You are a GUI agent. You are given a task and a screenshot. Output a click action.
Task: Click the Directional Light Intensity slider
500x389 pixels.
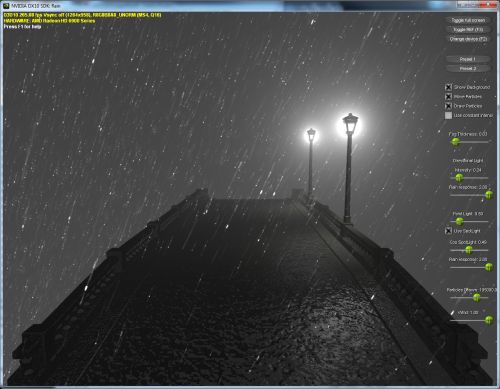point(469,178)
